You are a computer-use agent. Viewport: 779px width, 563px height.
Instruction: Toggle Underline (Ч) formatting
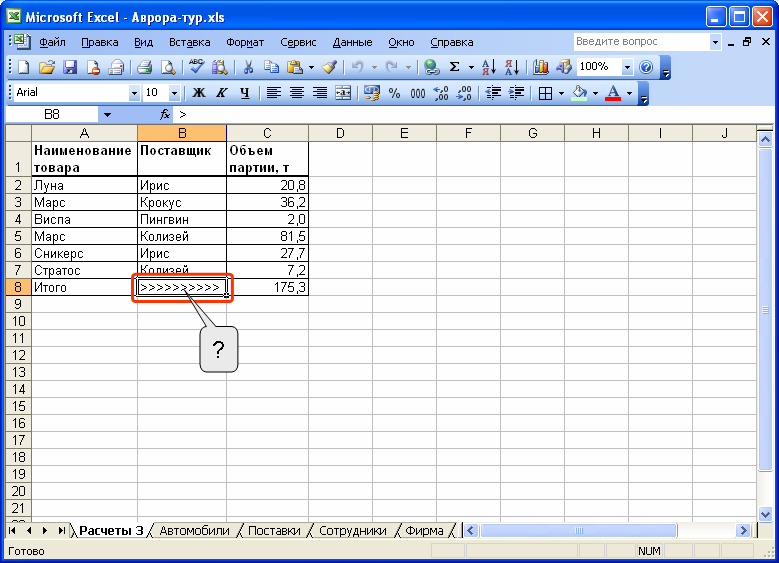[244, 92]
